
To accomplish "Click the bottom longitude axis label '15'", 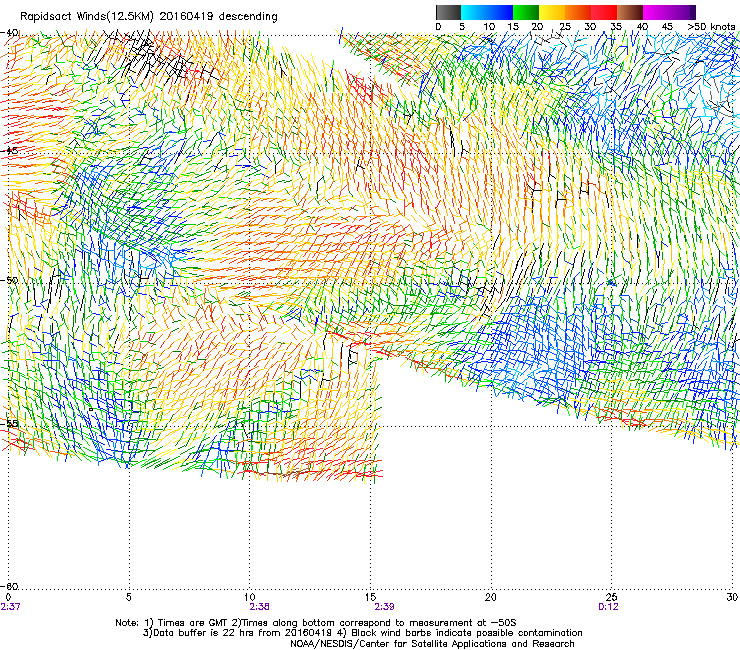I will 370,597.
